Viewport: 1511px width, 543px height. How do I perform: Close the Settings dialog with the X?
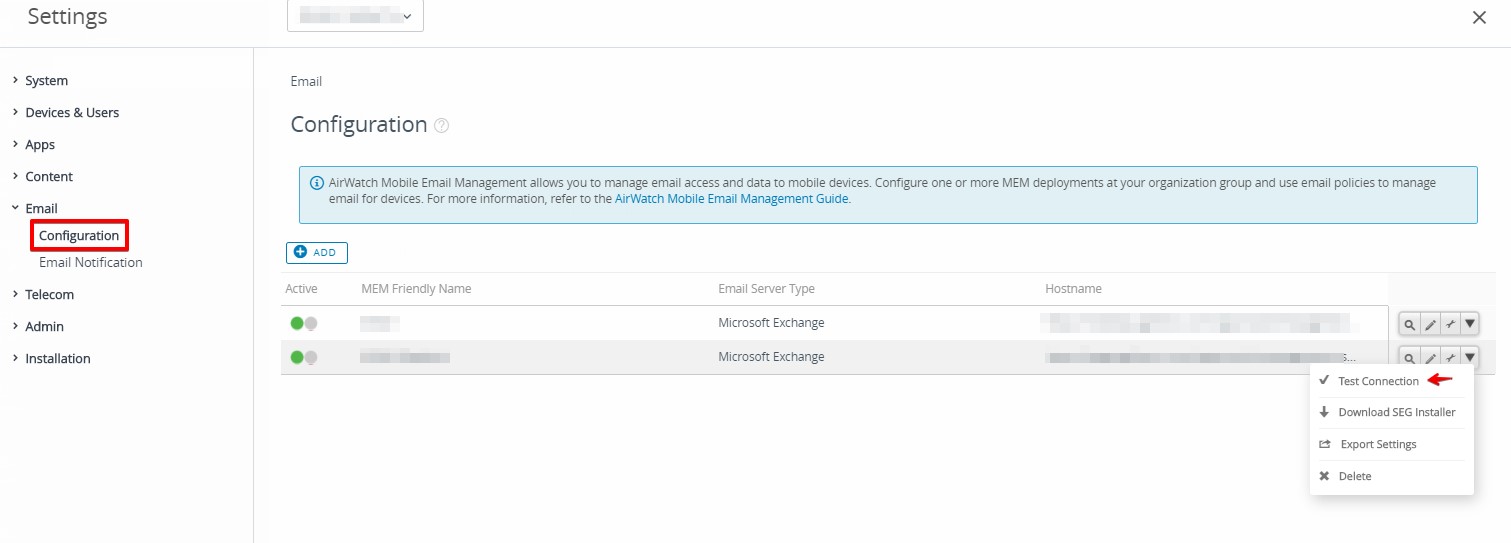pos(1479,17)
